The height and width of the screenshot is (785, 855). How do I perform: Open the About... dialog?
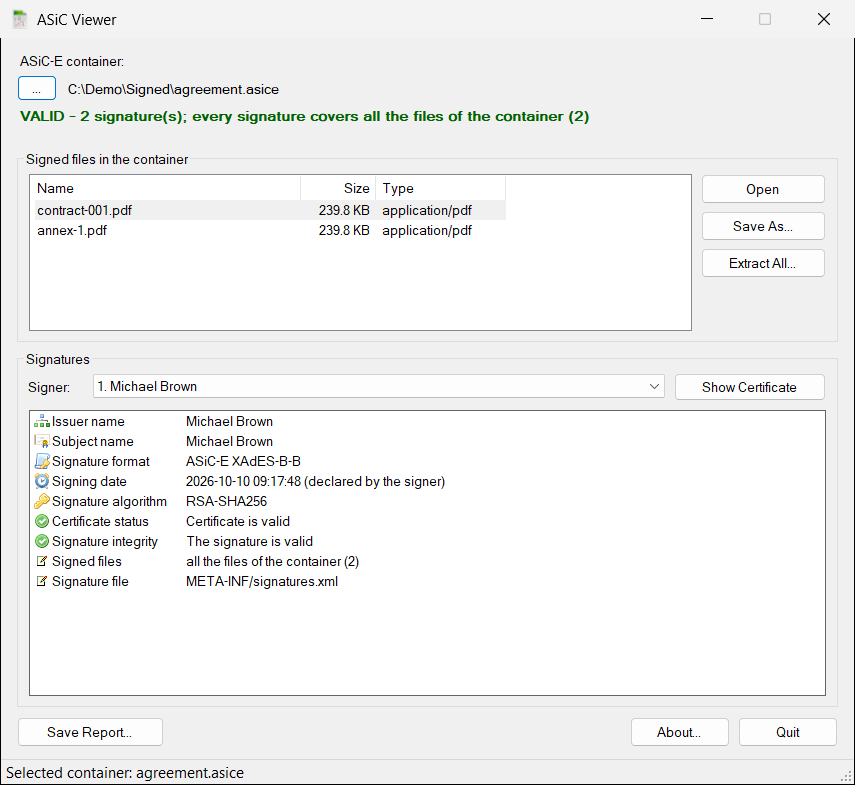(679, 732)
